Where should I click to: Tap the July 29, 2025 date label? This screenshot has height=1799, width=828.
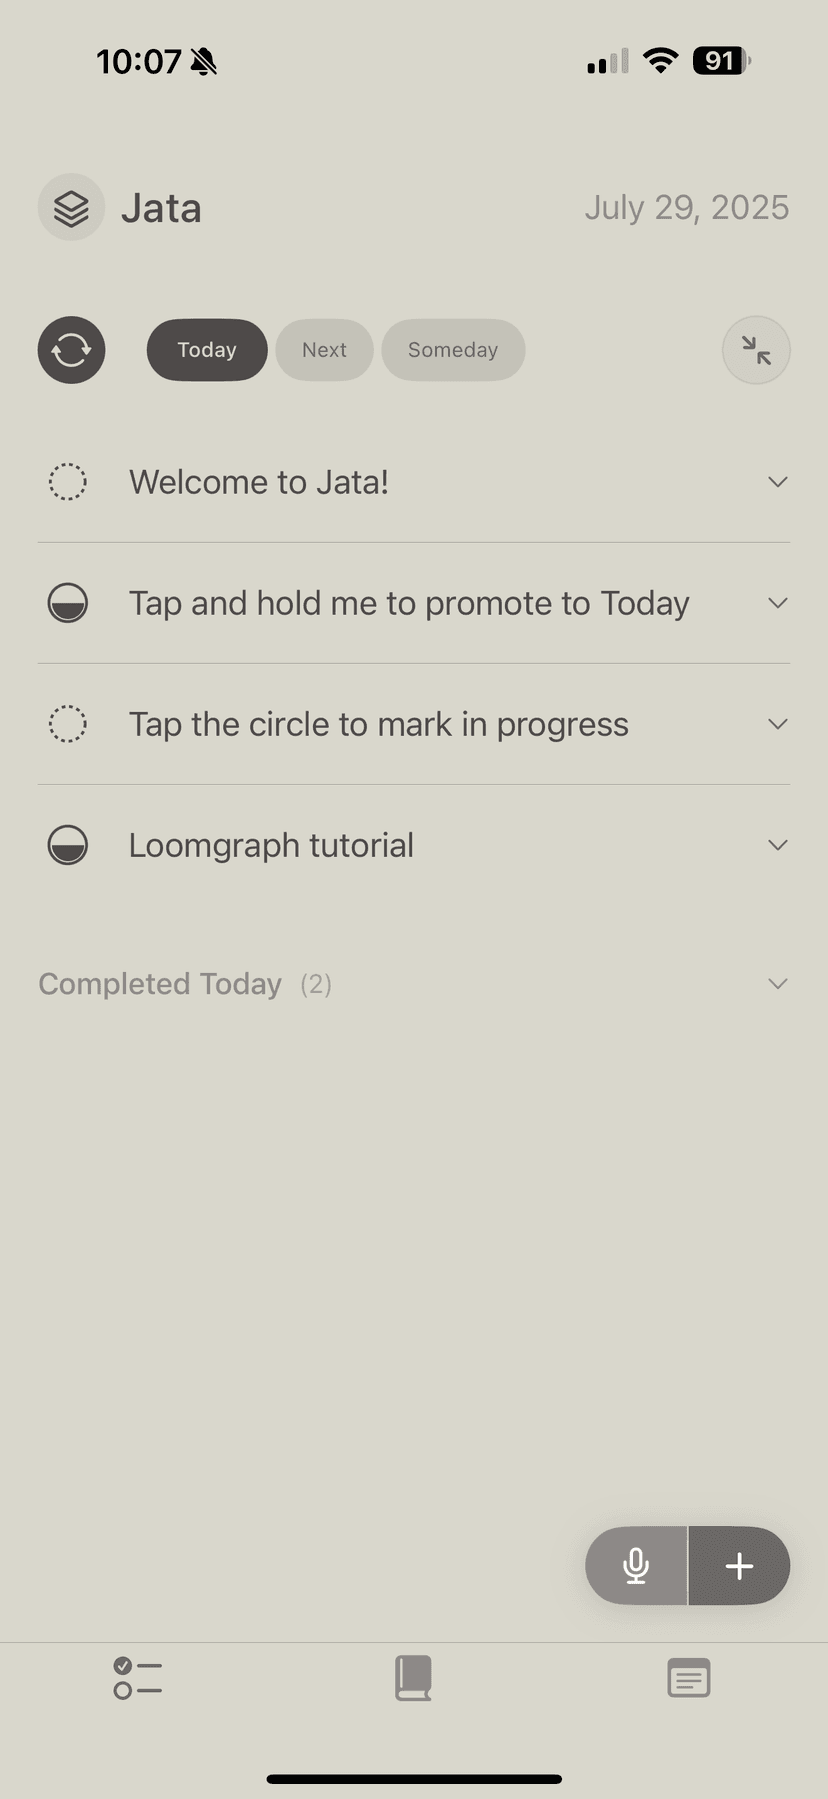[x=686, y=208]
